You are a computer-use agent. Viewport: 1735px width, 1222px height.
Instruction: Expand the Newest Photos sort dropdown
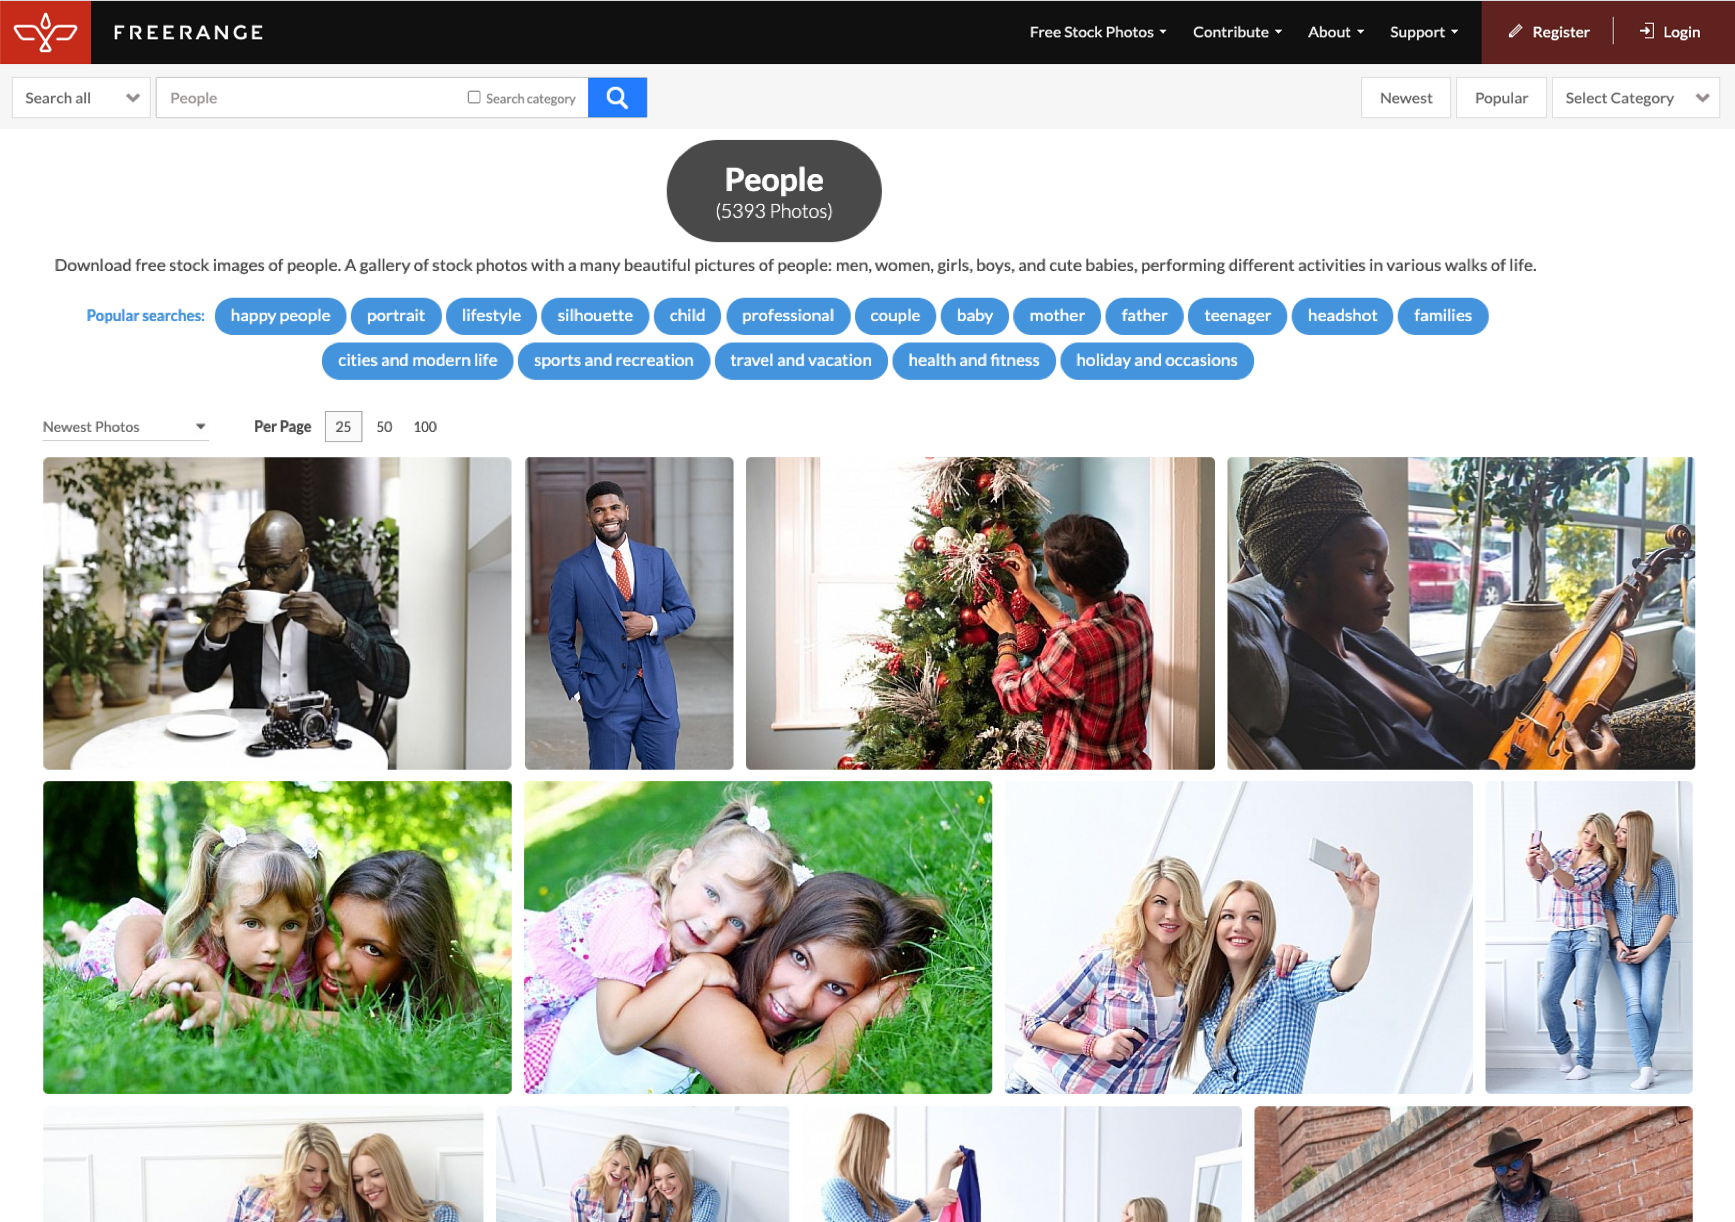point(125,426)
